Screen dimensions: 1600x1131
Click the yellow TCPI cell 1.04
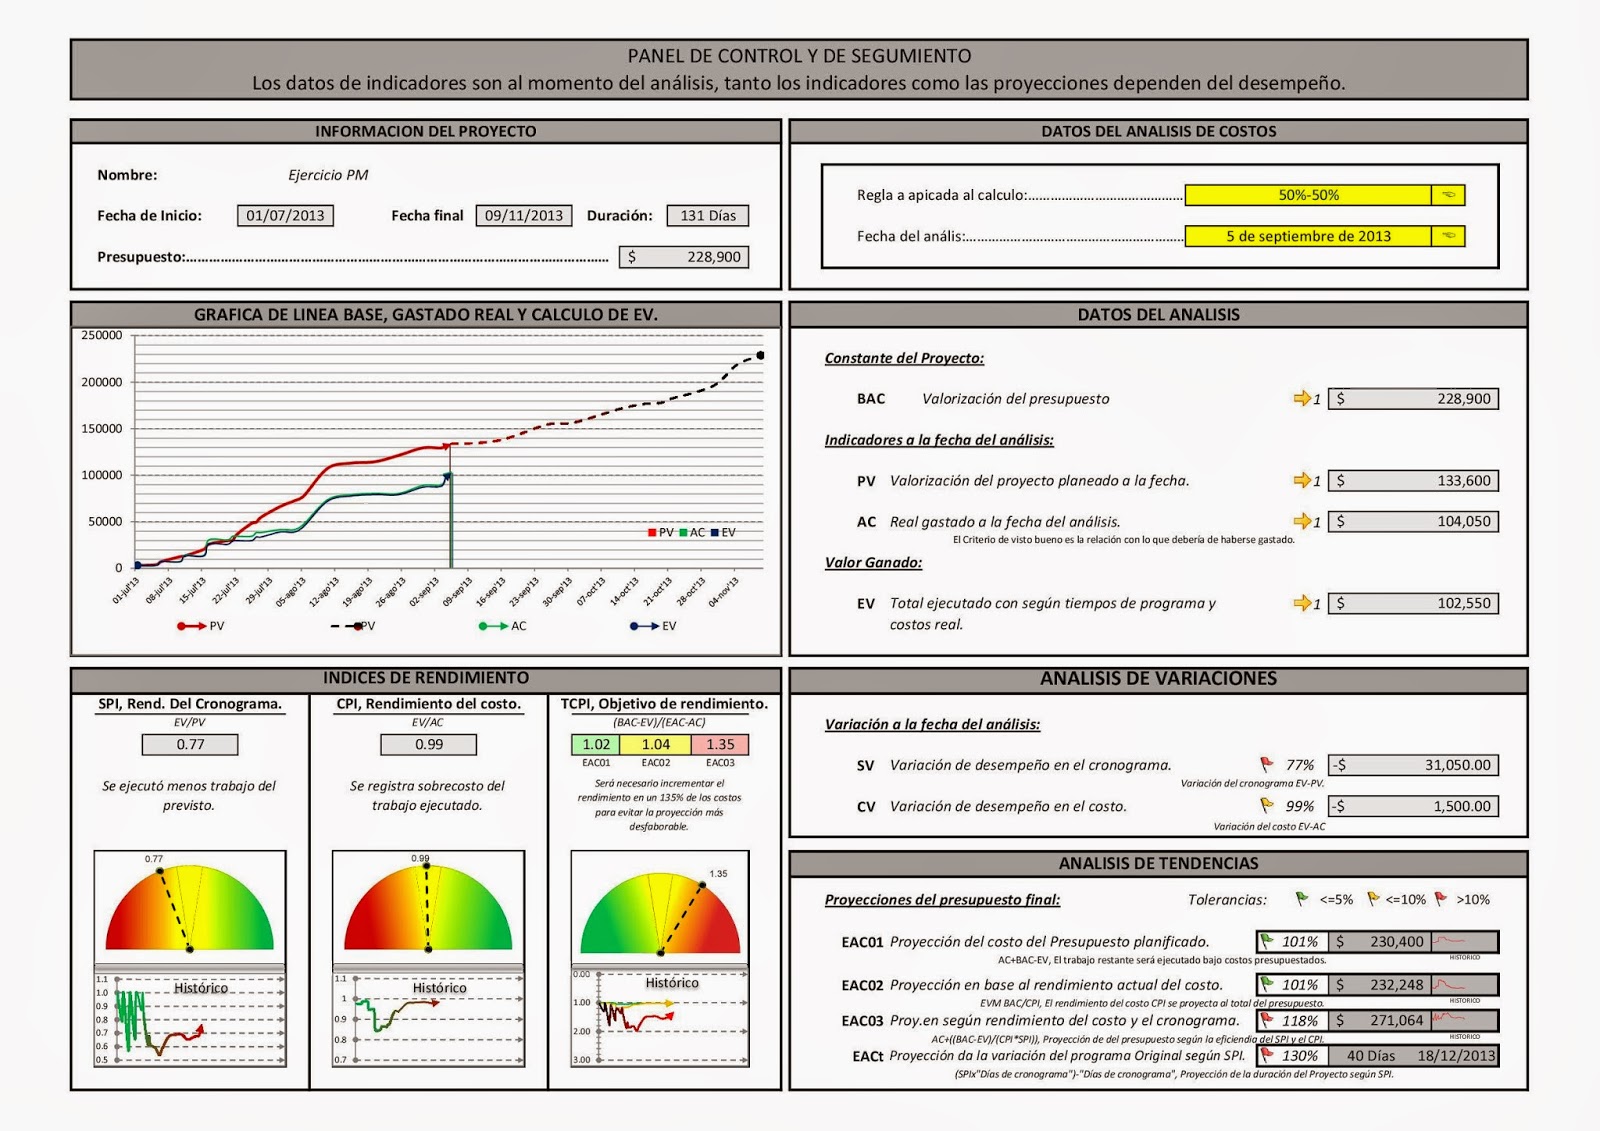(656, 744)
